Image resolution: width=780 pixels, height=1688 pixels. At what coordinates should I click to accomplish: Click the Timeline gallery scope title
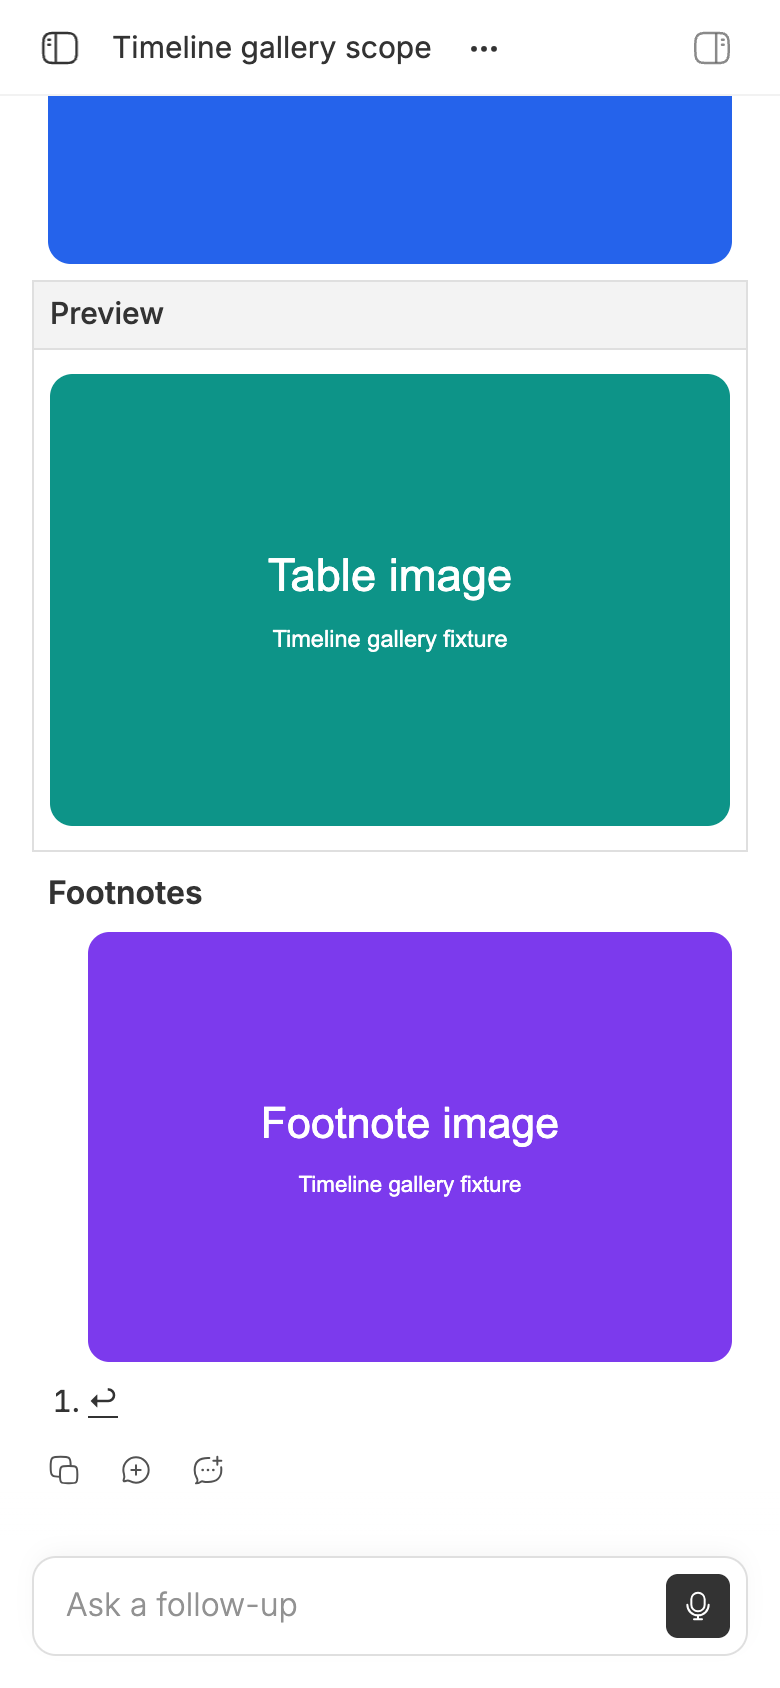272,48
